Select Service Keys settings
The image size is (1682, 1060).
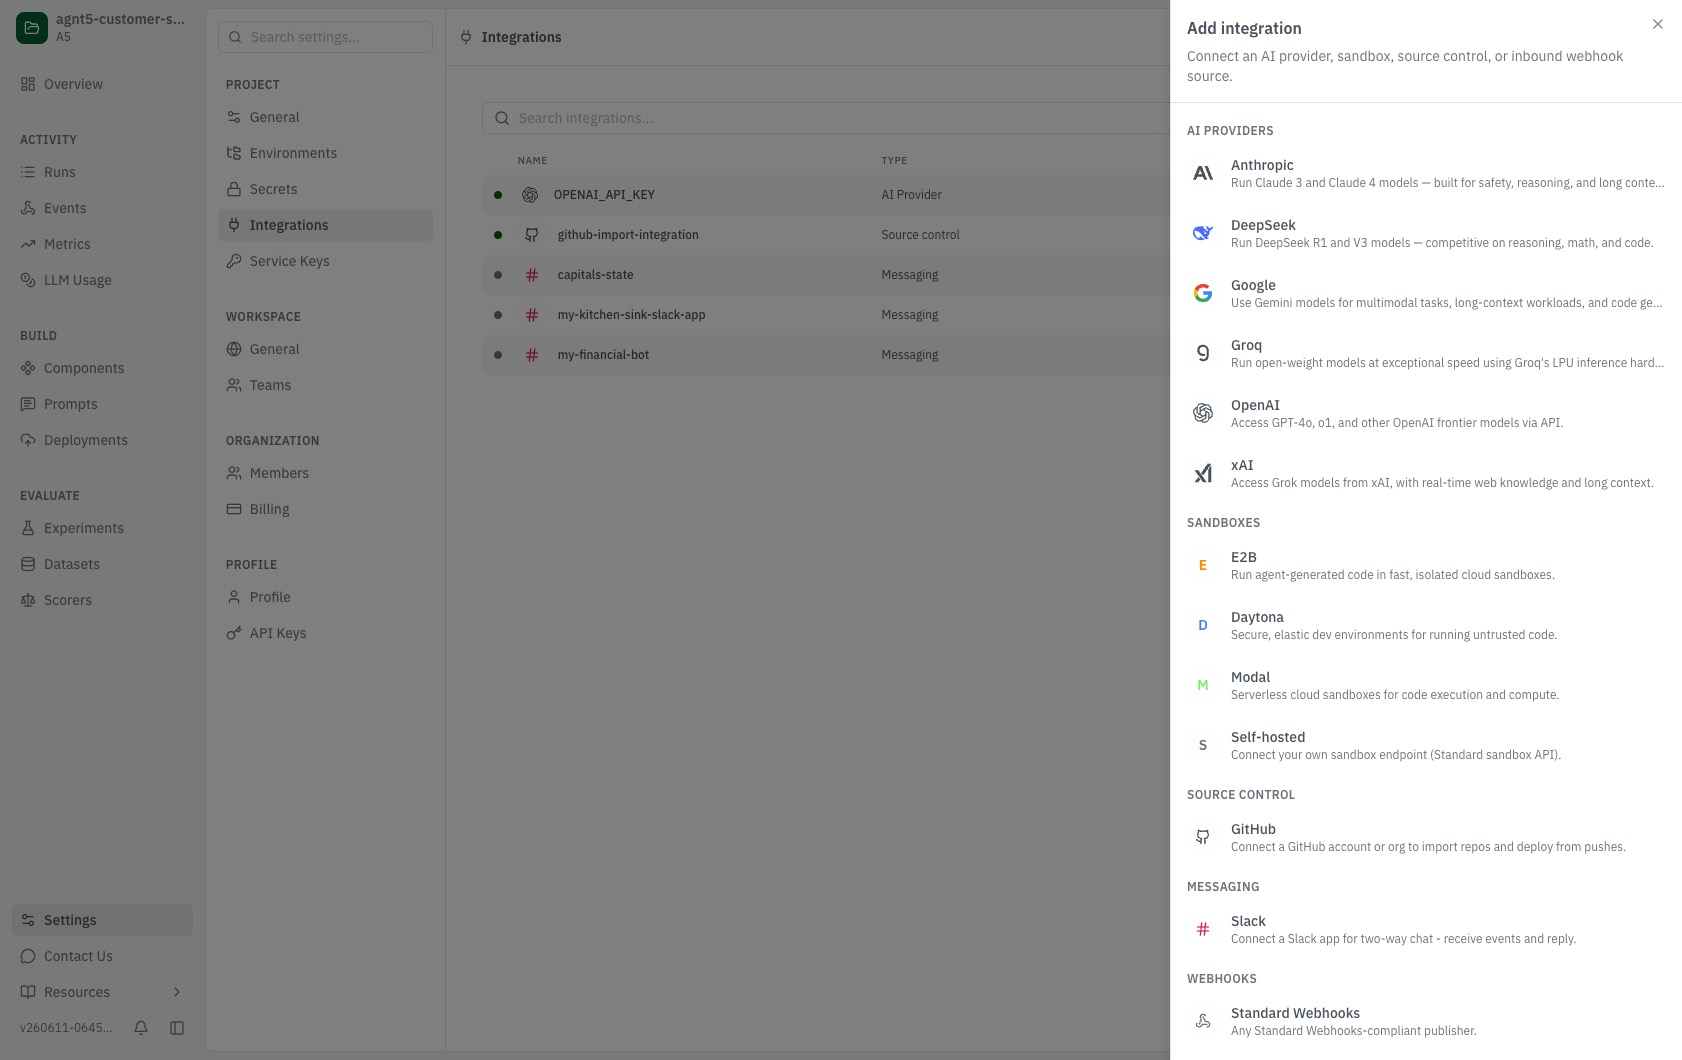click(325, 261)
